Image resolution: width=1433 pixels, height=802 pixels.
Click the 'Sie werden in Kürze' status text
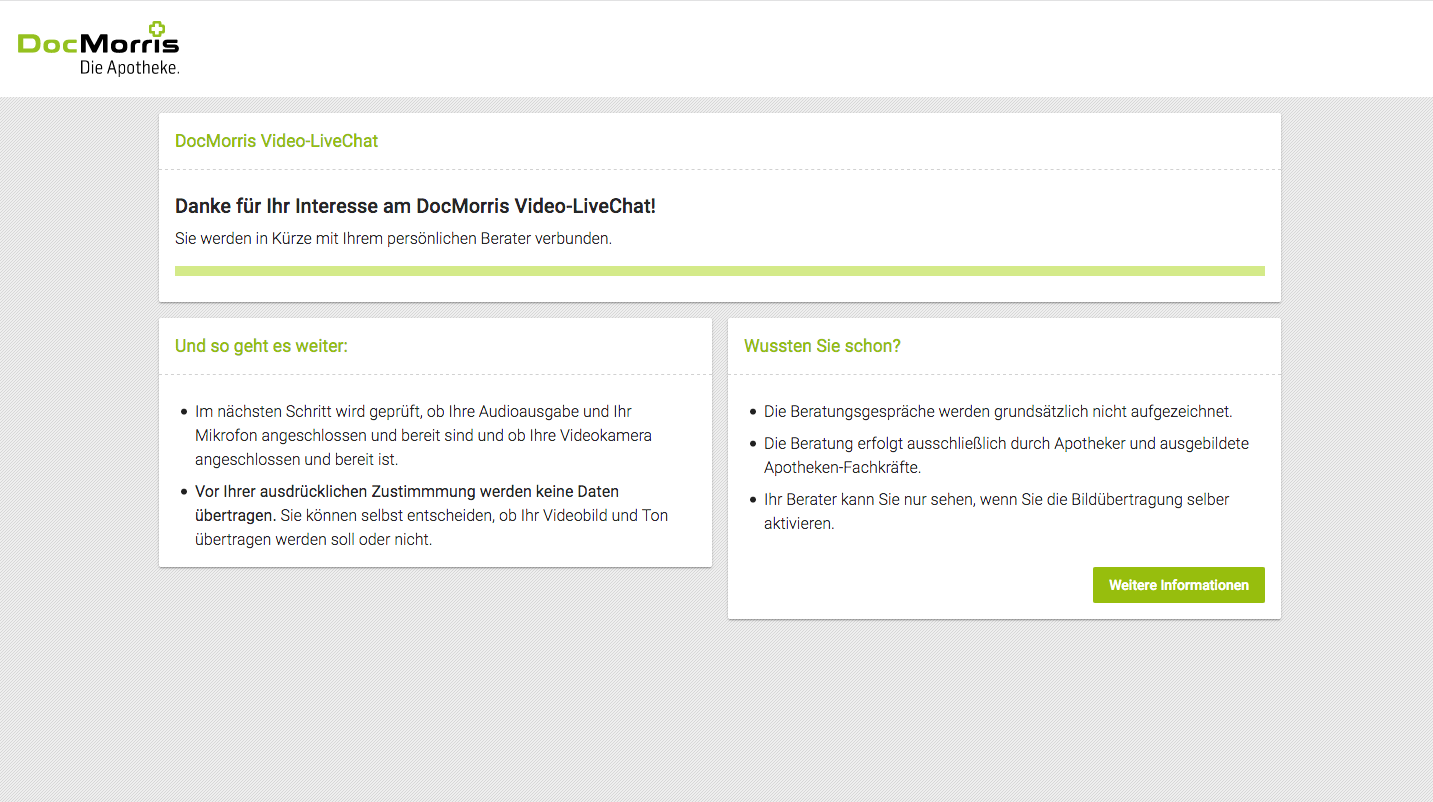pos(393,239)
